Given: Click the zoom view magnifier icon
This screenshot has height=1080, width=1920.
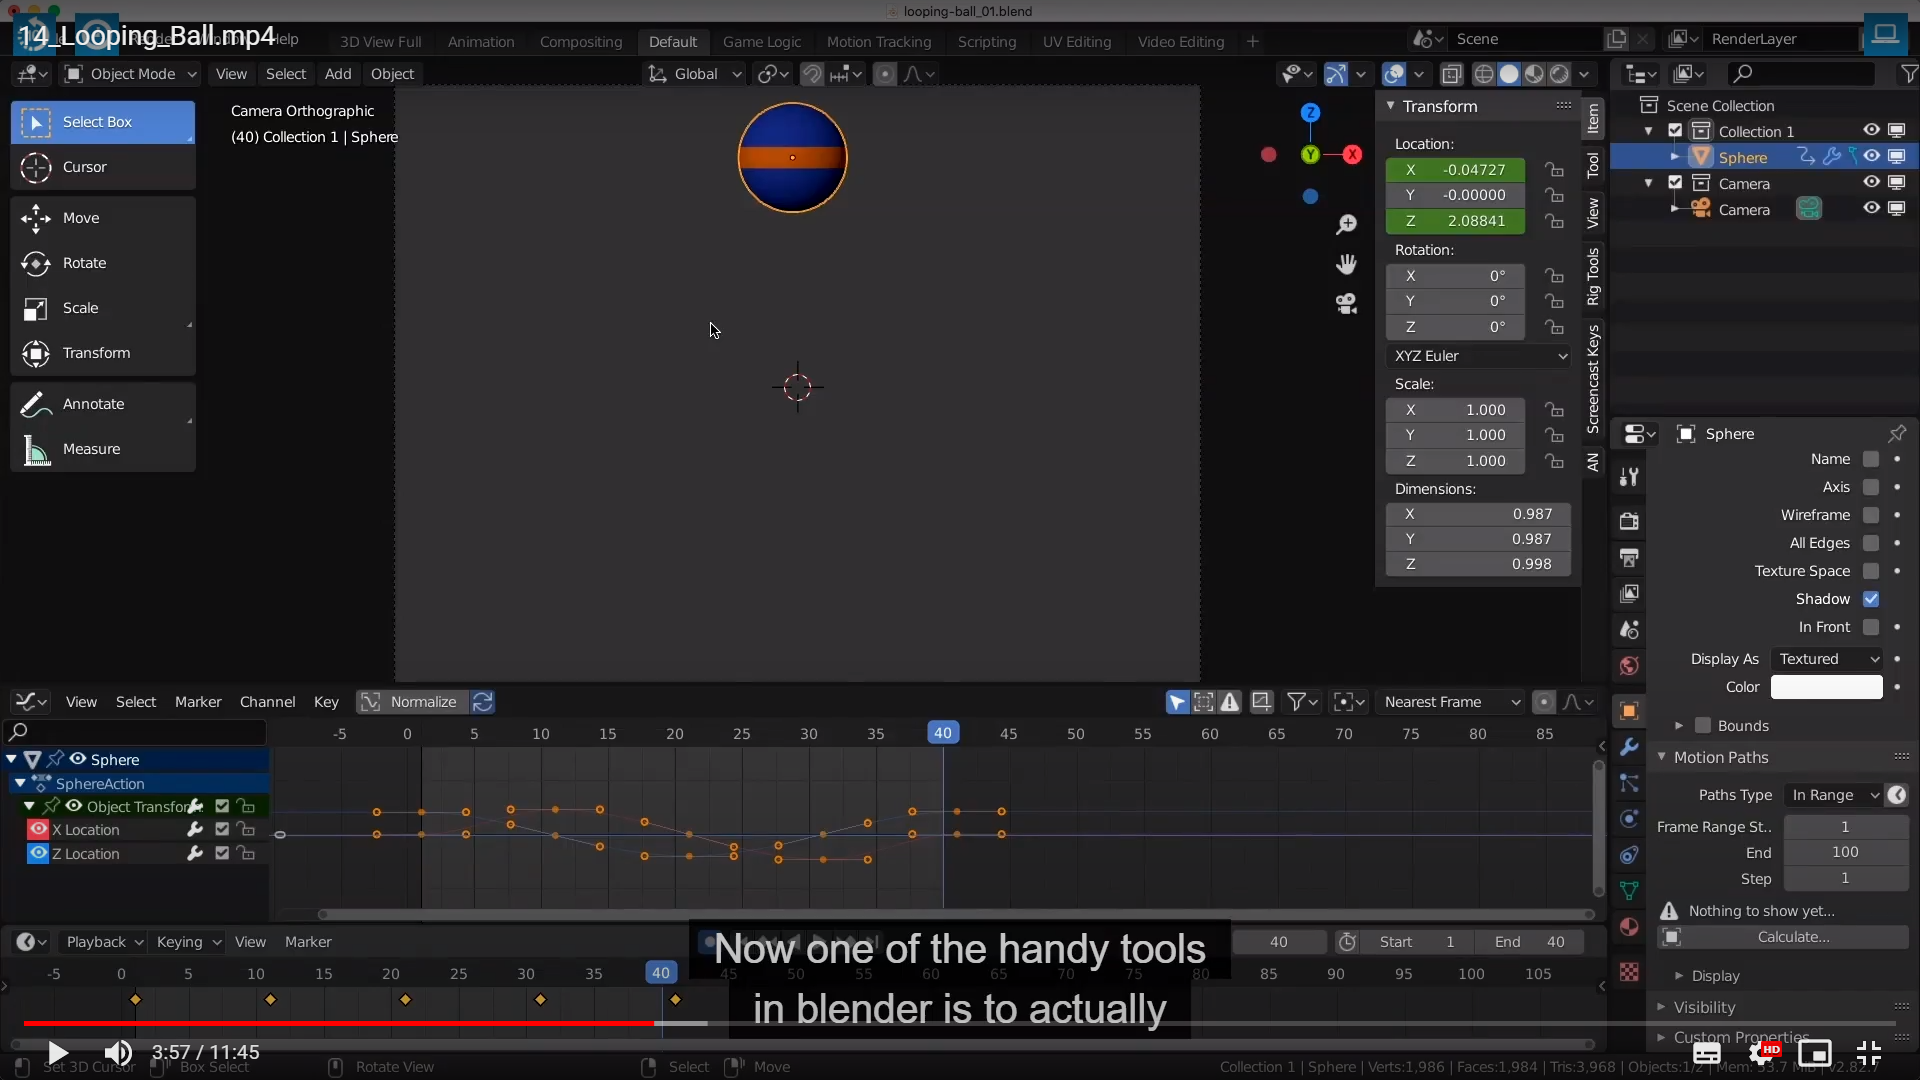Looking at the screenshot, I should coord(1347,224).
